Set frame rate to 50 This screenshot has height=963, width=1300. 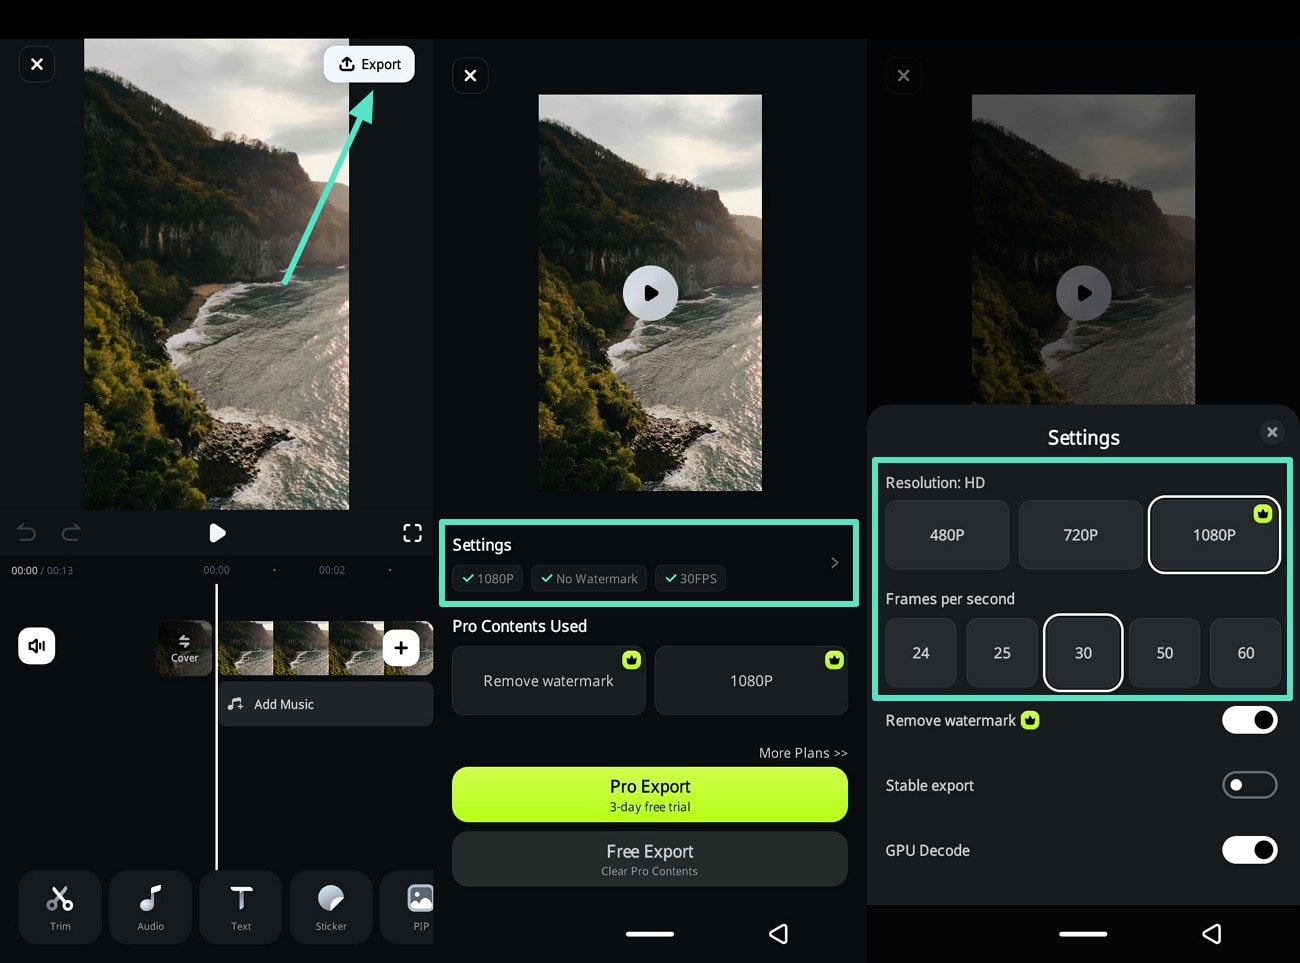point(1165,653)
